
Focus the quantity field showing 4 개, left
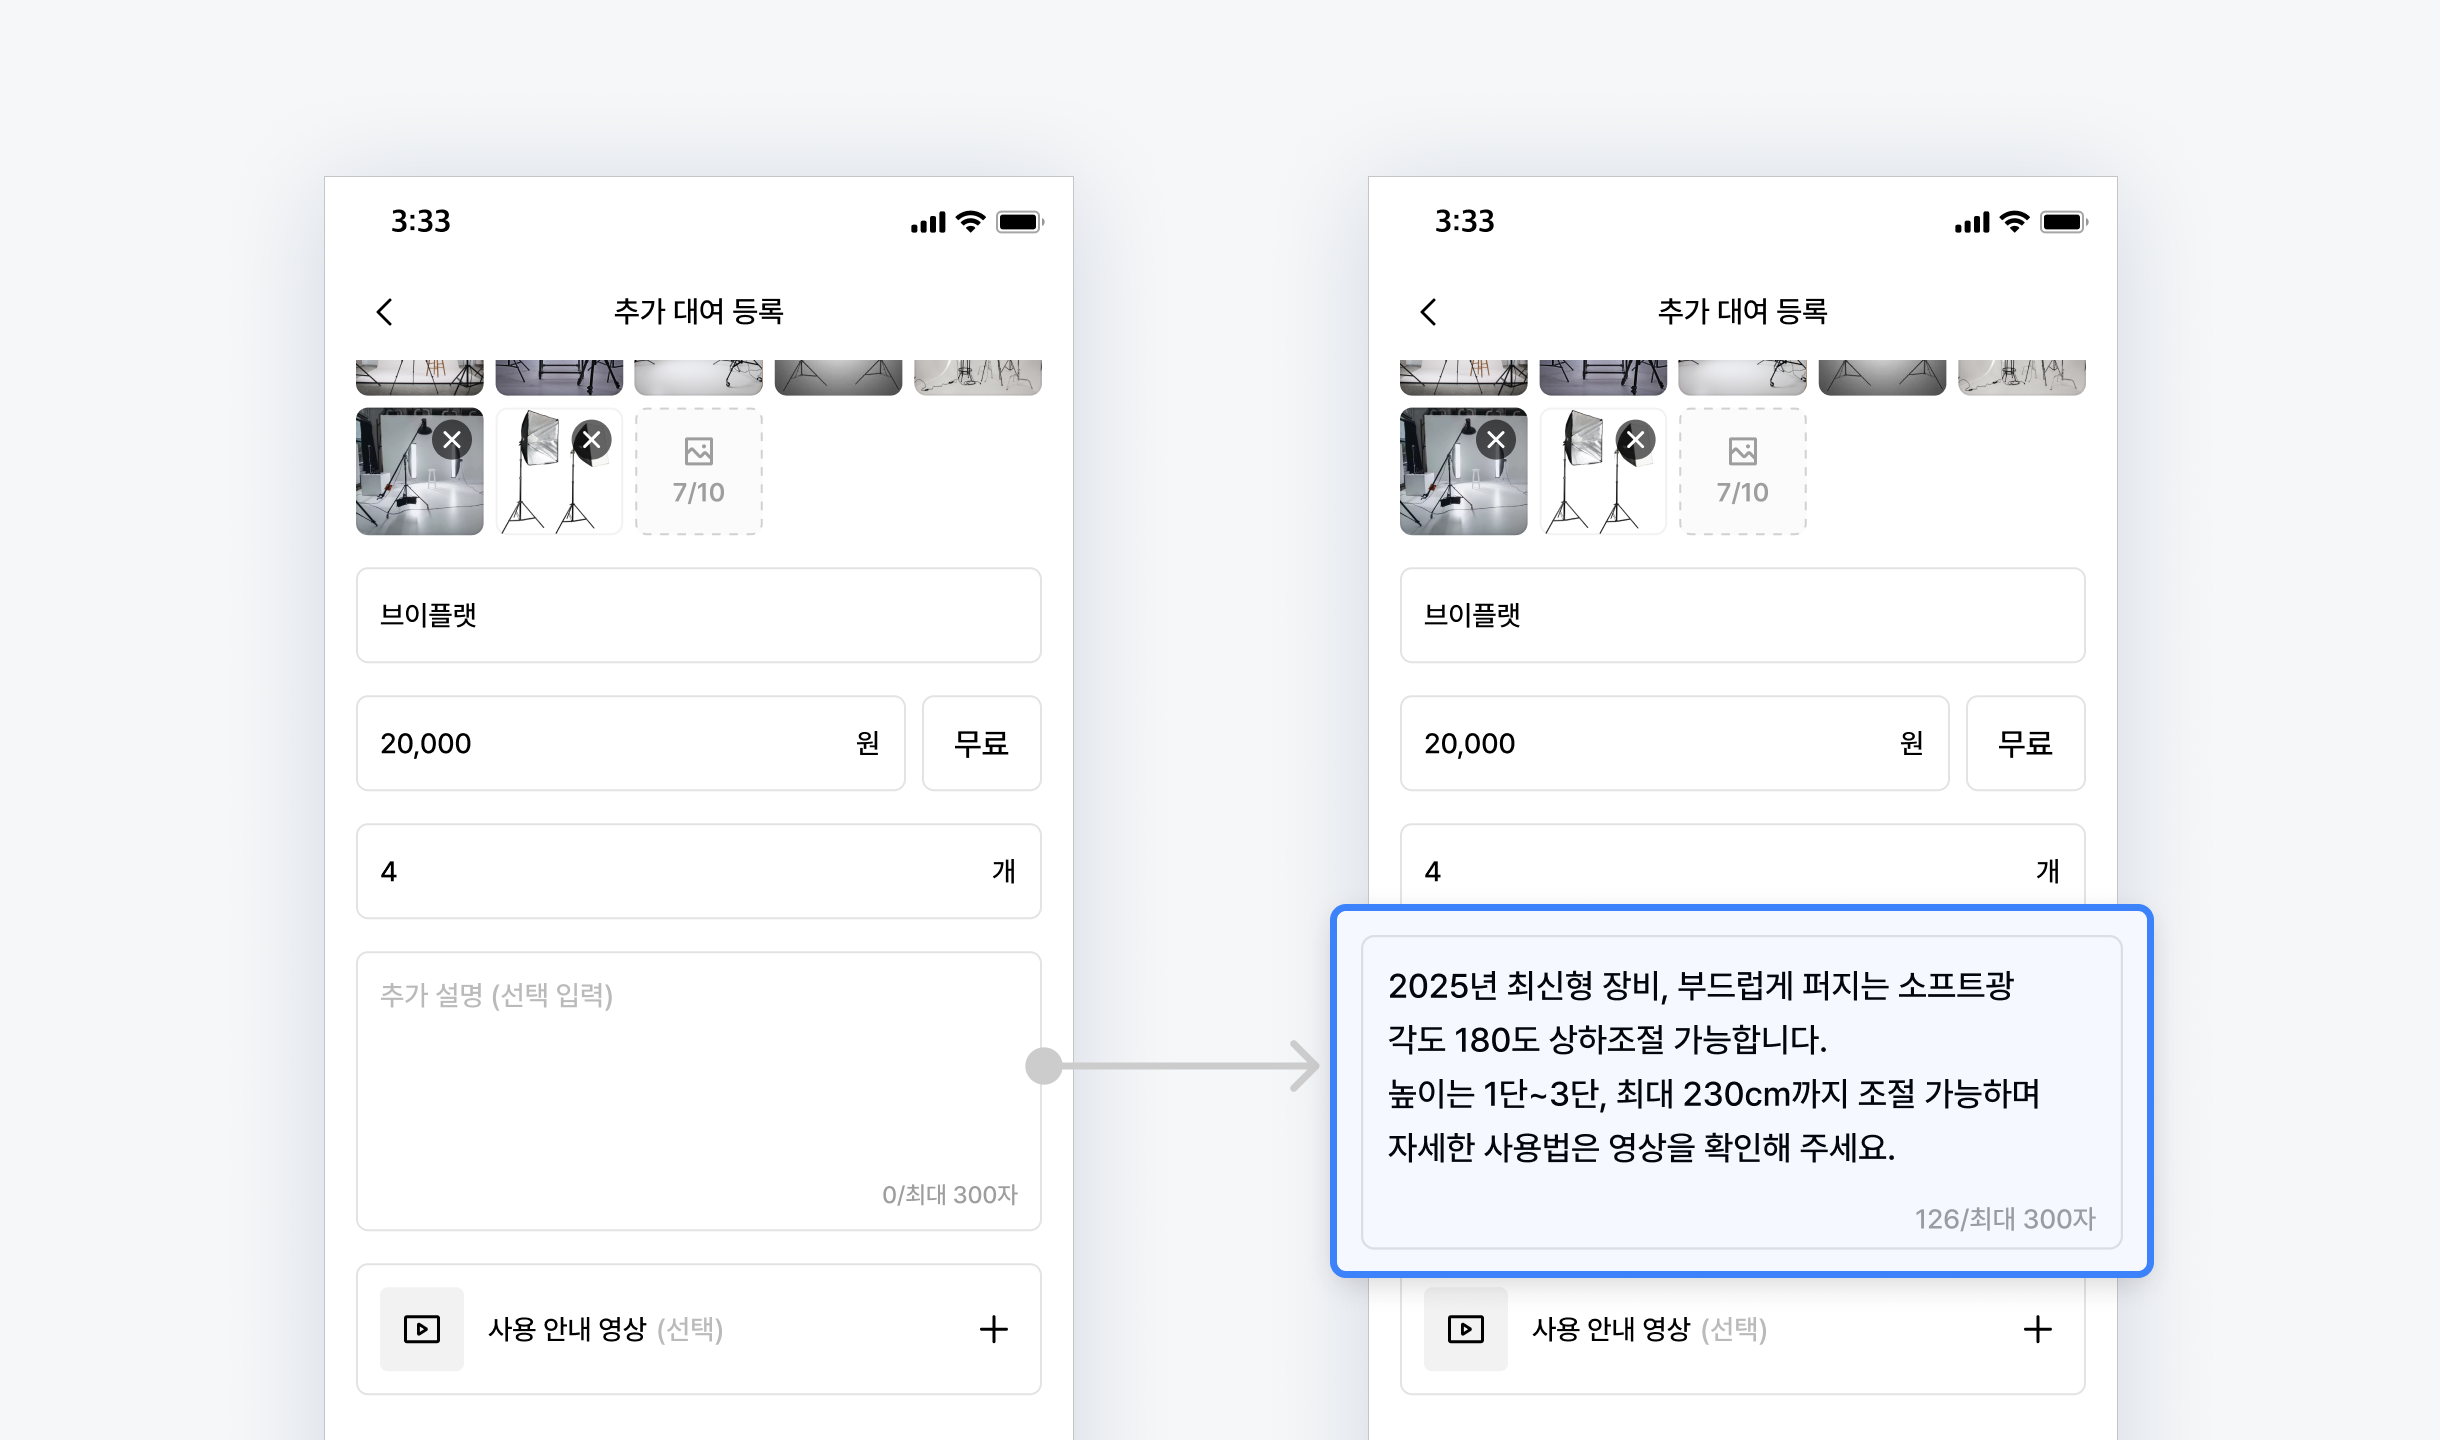click(698, 871)
